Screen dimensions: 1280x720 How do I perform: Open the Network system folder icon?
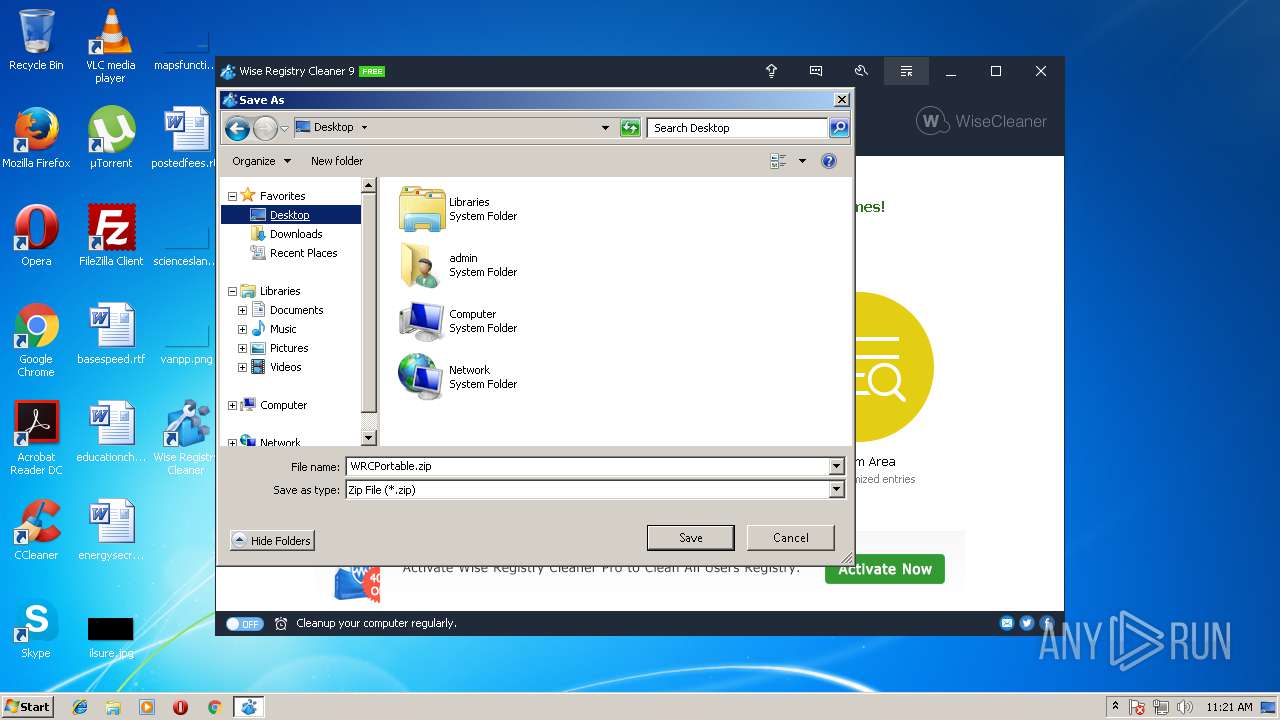pos(422,377)
